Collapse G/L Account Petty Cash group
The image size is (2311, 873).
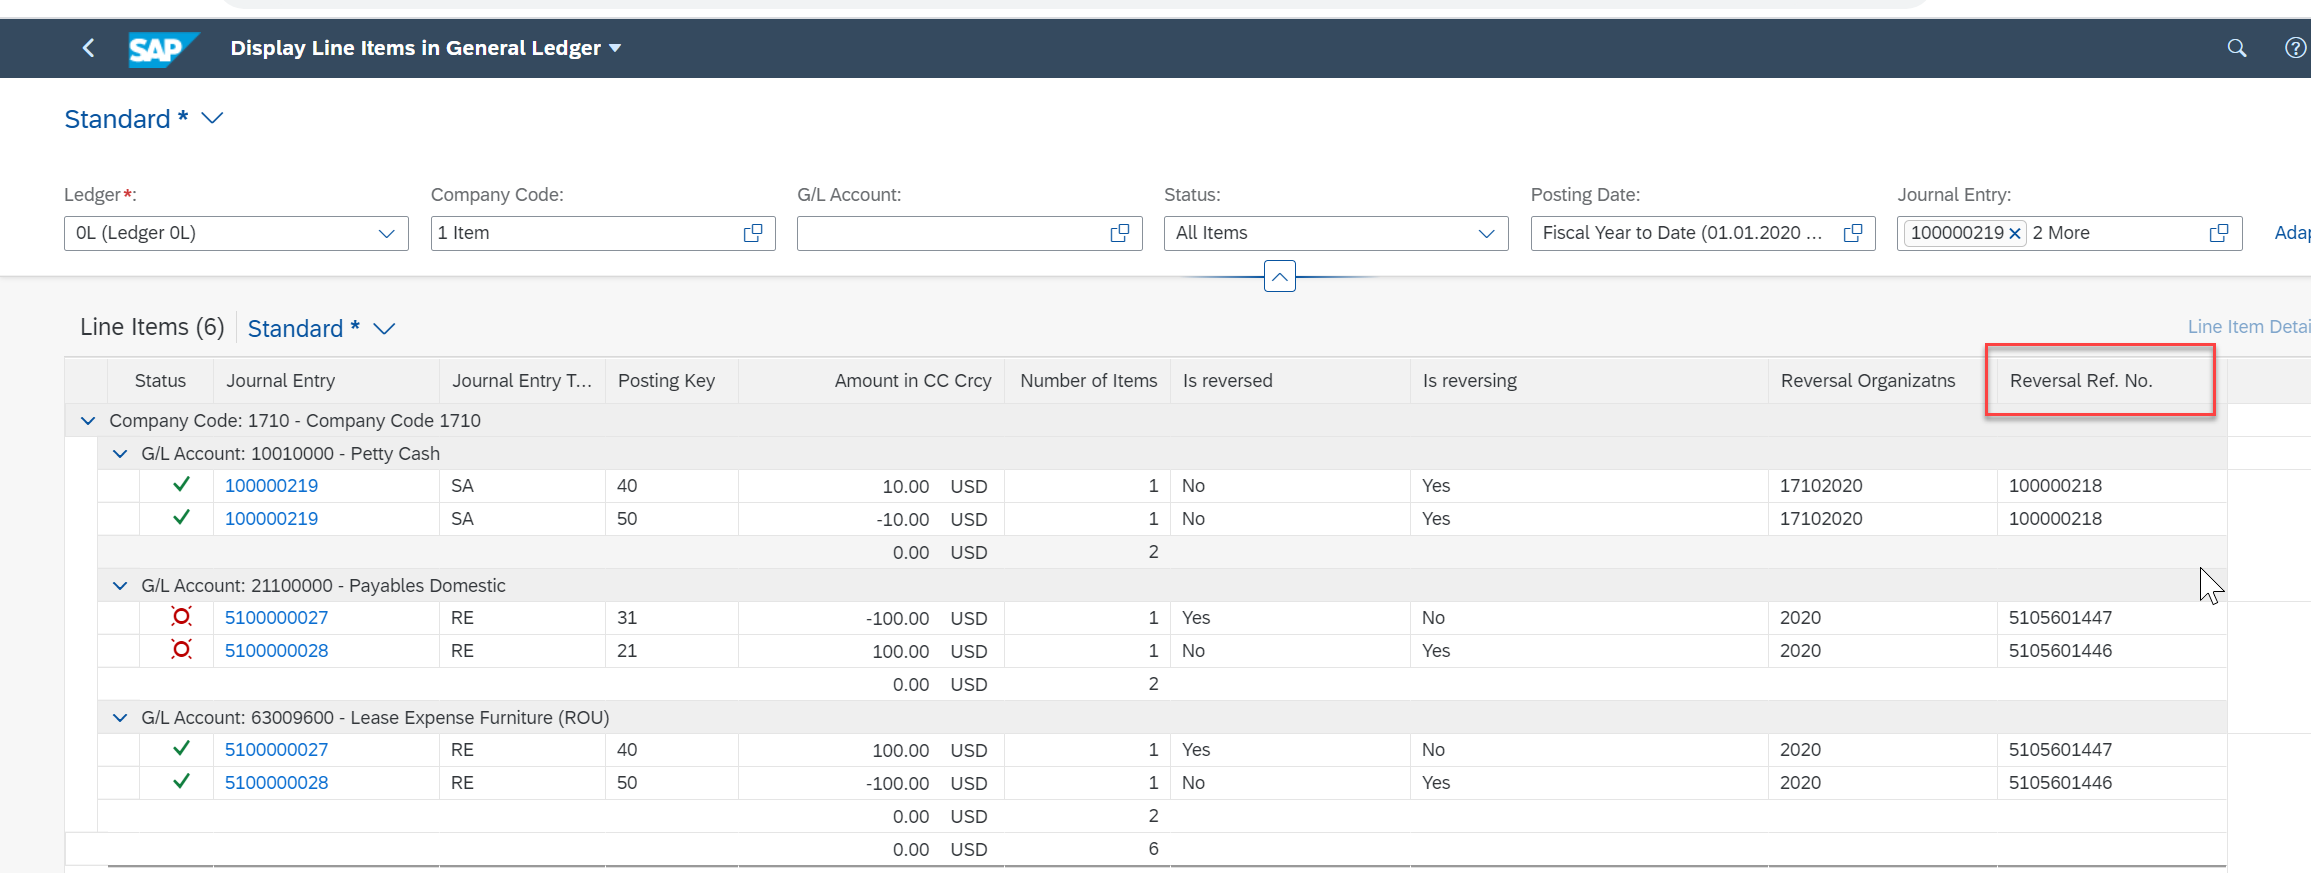pos(120,454)
